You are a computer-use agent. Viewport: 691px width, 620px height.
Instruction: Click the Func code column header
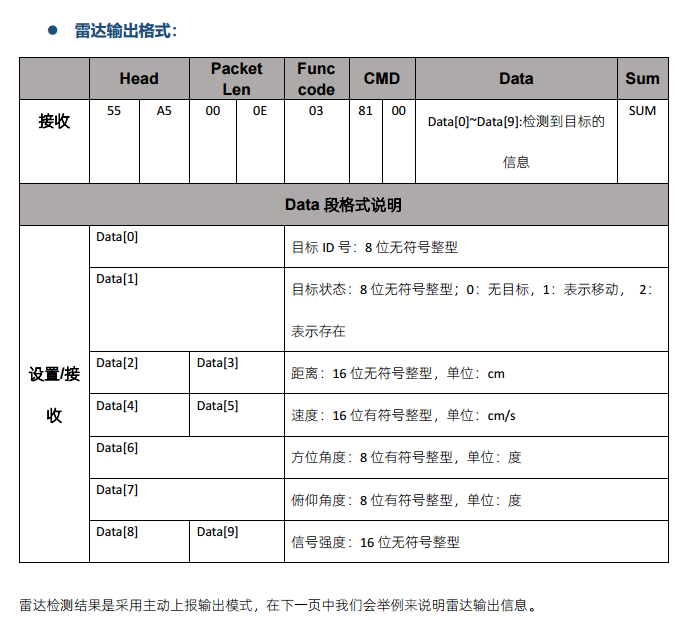pos(316,79)
